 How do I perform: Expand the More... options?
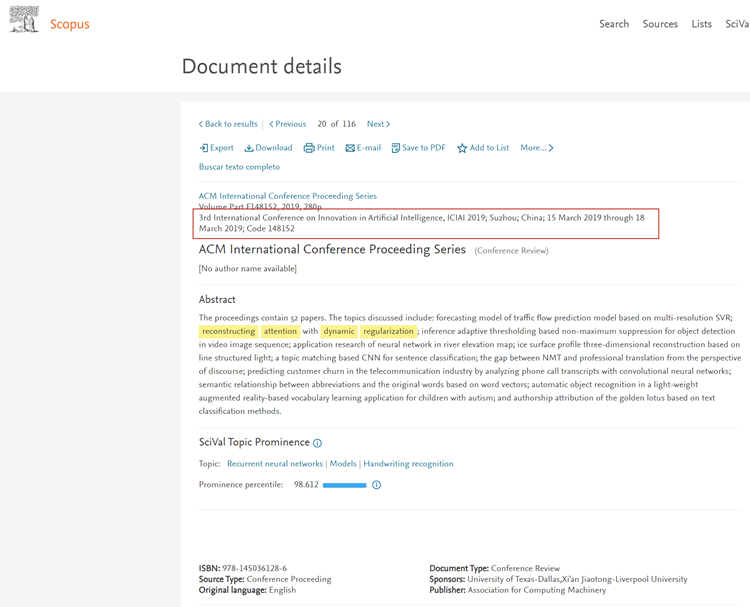(537, 148)
